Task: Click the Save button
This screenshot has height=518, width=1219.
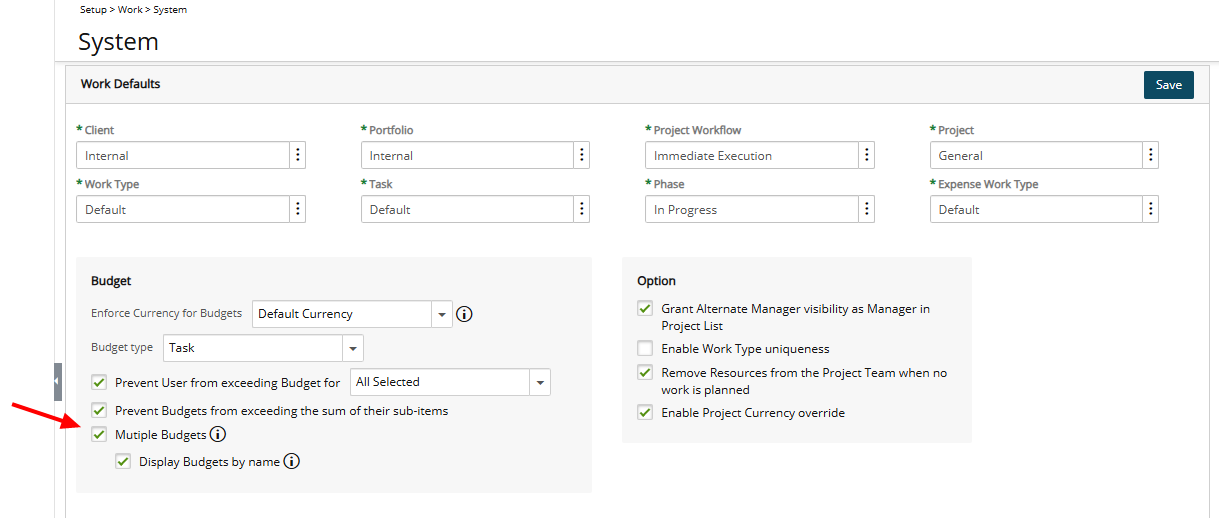Action: [1169, 85]
